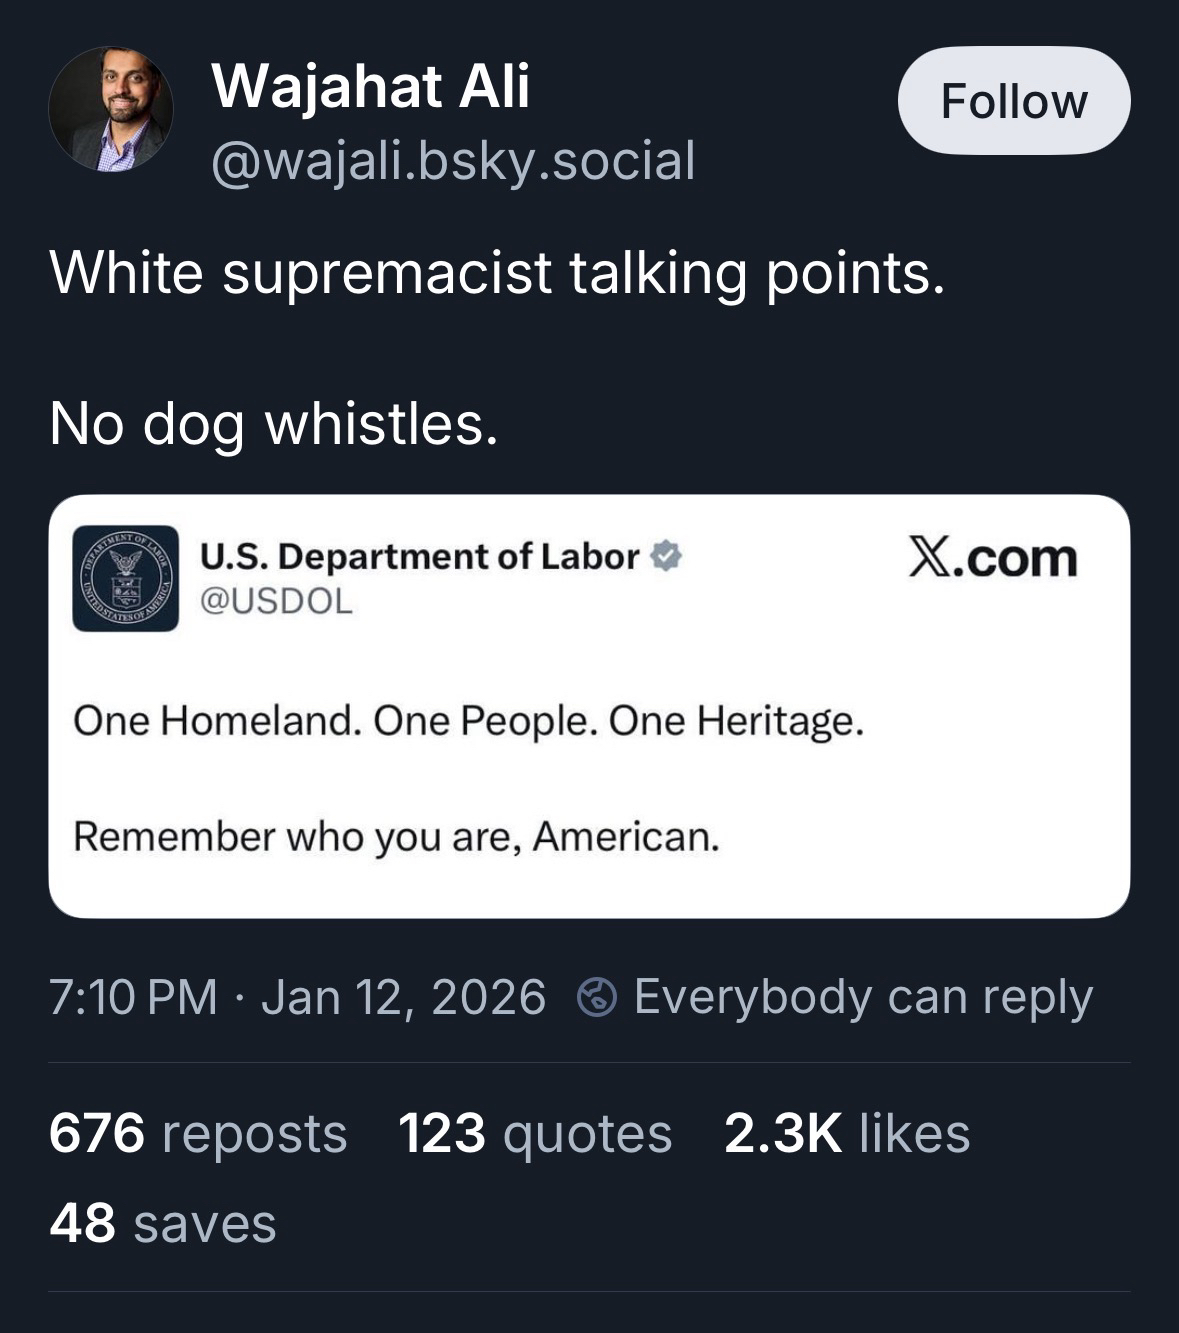The image size is (1179, 1333).
Task: Click the @wajali.bsky.social handle
Action: pyautogui.click(x=452, y=161)
